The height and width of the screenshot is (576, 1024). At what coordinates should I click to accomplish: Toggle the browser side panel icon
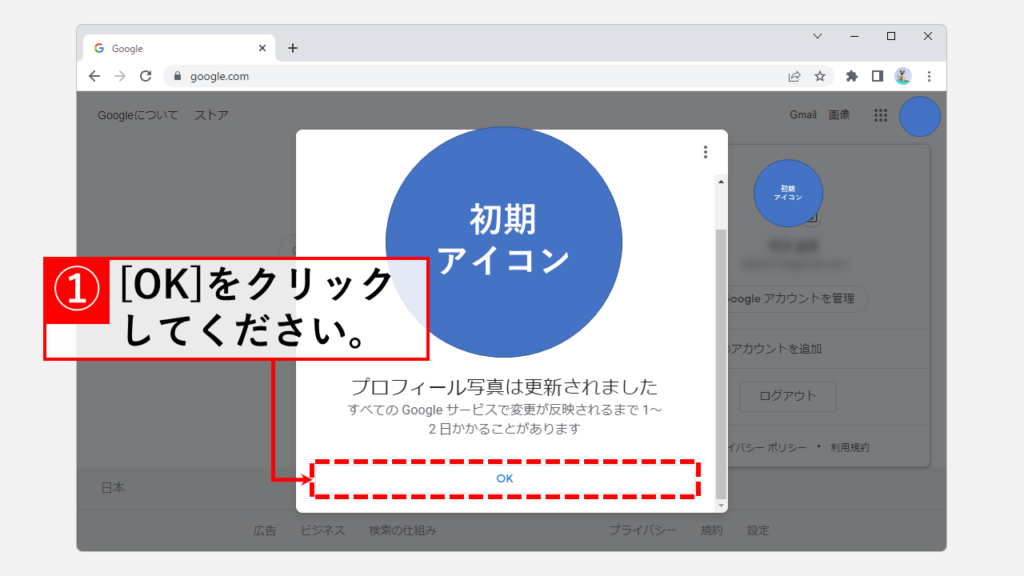click(877, 76)
